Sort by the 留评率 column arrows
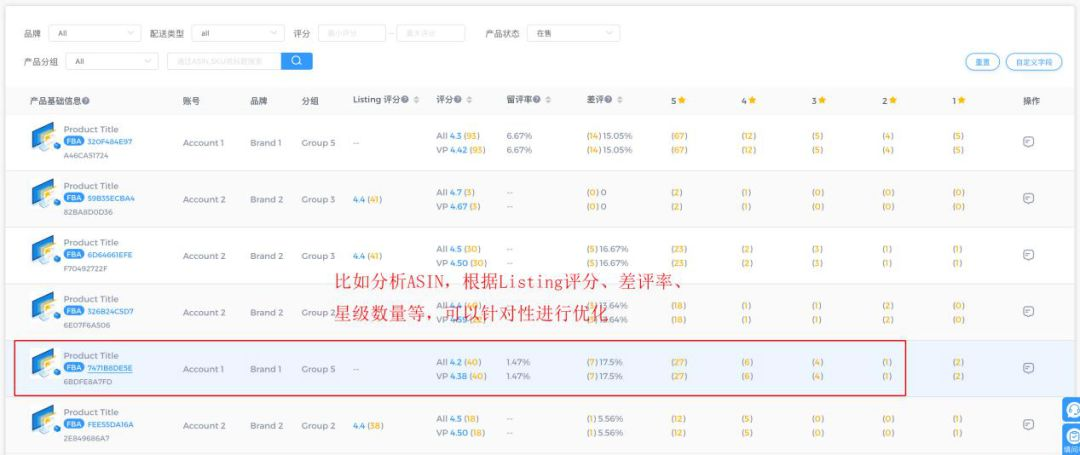 tap(550, 100)
